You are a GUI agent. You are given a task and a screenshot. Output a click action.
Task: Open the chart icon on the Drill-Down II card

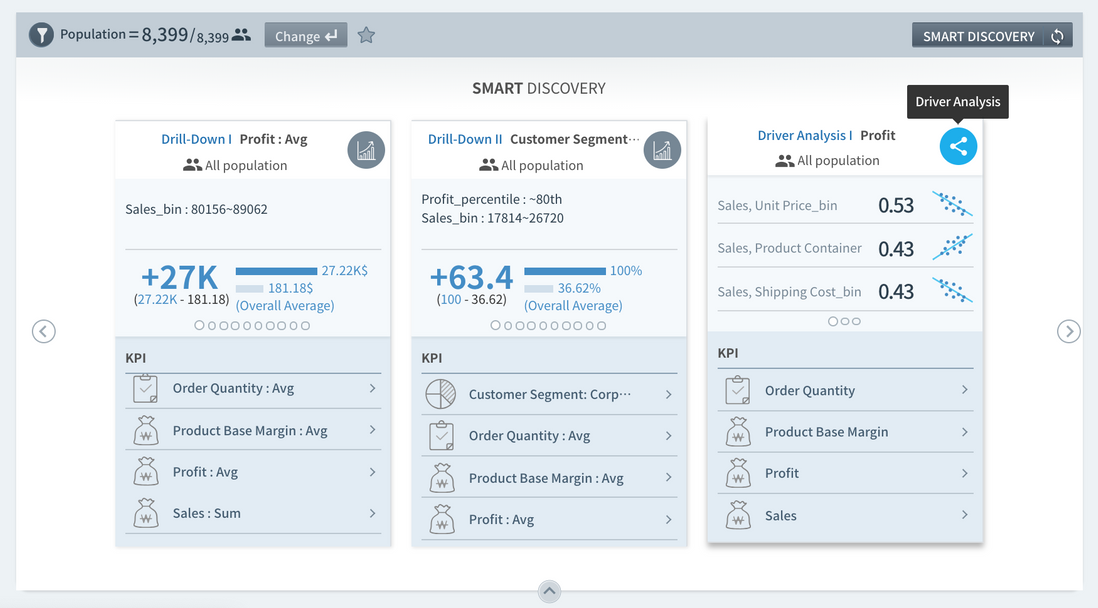662,150
